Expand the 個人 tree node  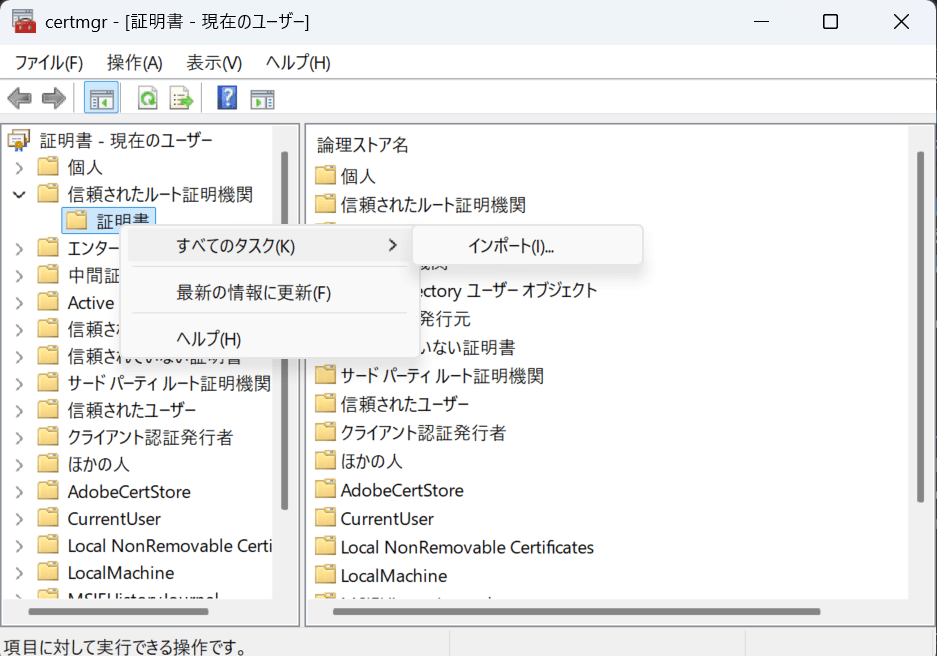18,167
